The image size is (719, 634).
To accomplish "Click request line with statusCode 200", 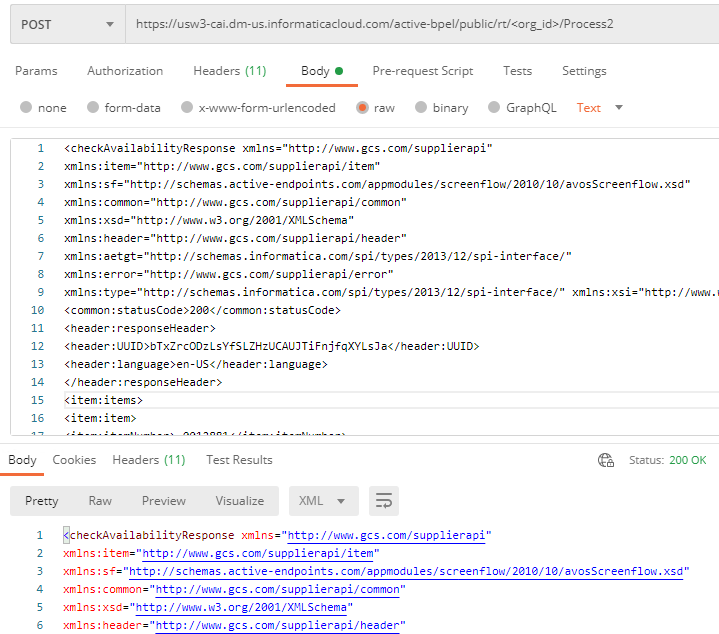I will click(x=203, y=310).
